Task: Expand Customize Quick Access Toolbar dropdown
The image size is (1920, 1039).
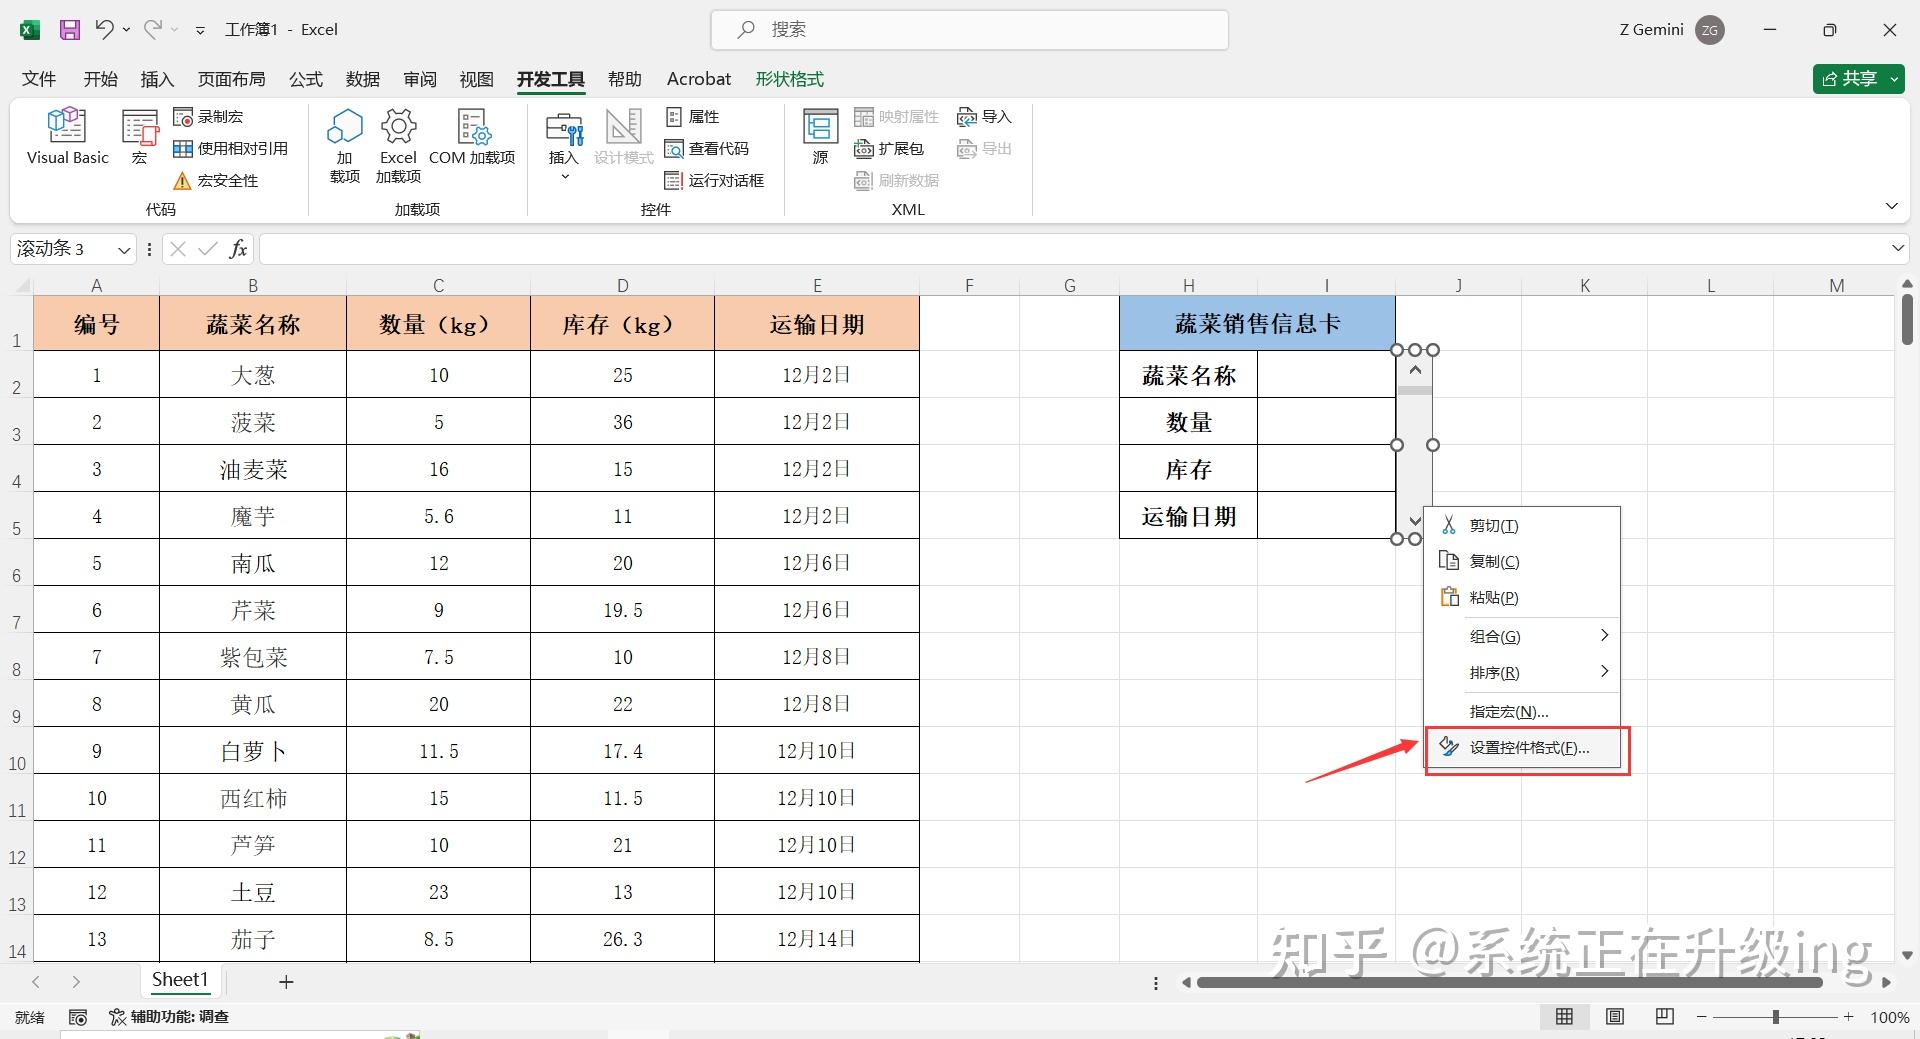Action: (200, 30)
